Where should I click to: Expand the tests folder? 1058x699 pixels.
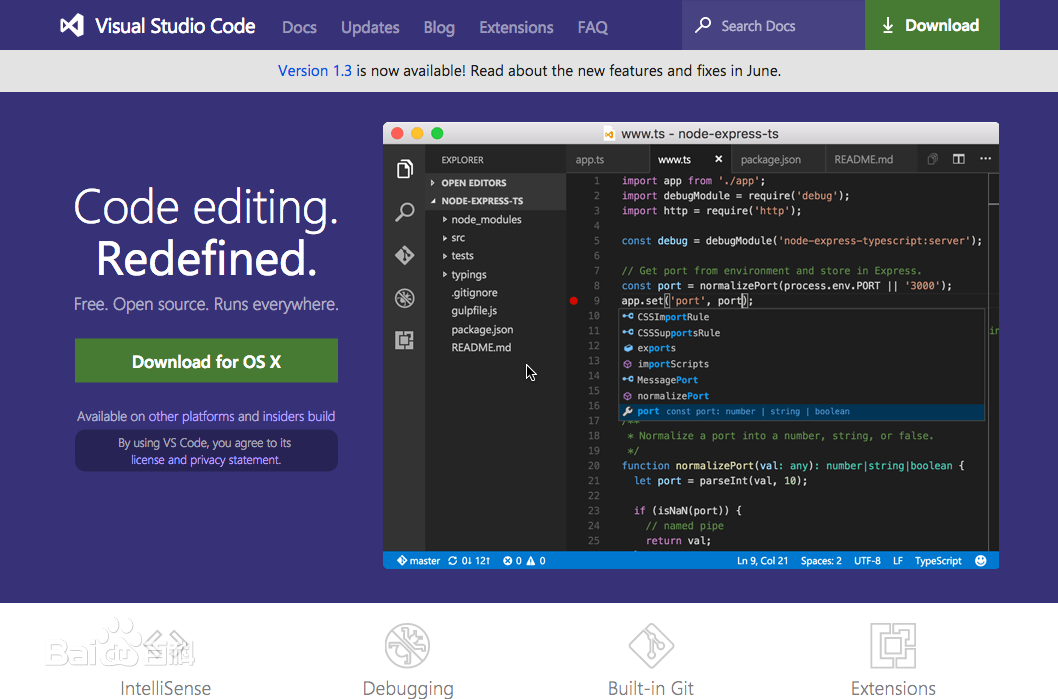[445, 256]
